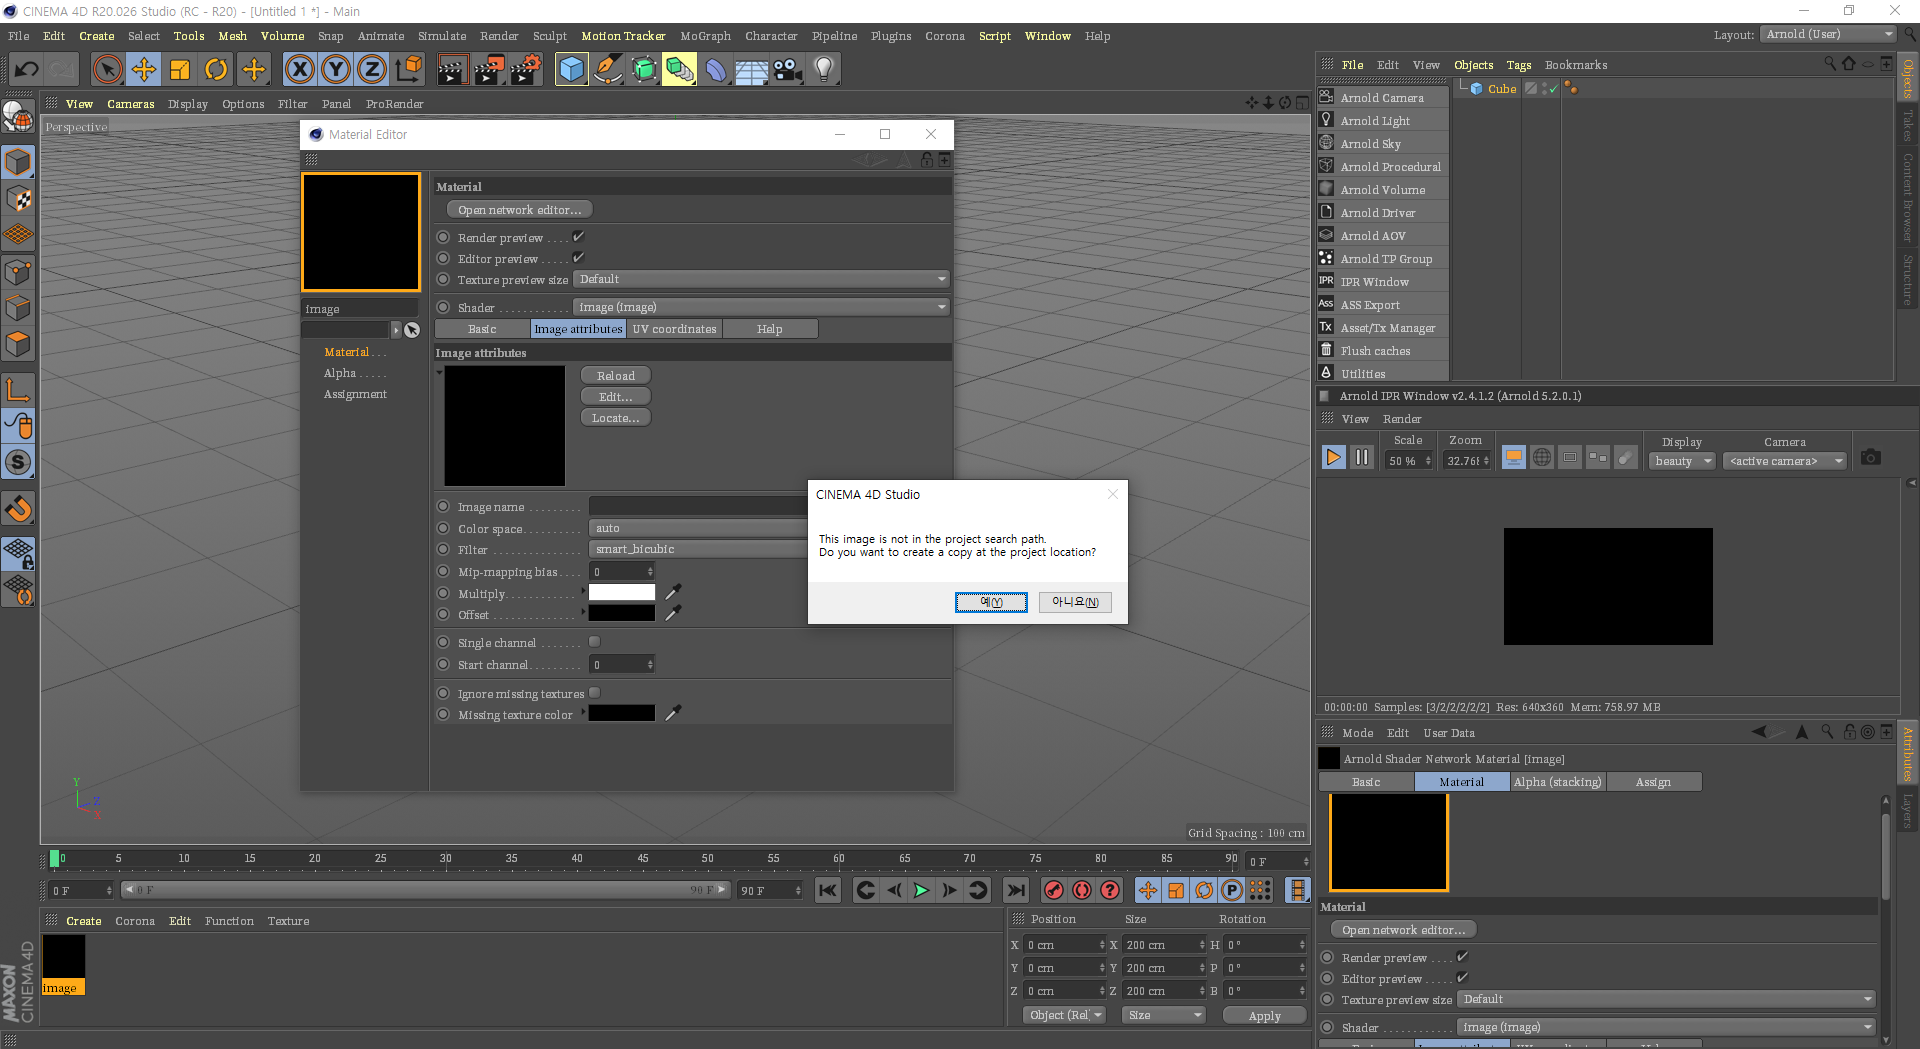1920x1049 pixels.
Task: Click Open network editor button in Material Editor
Action: click(519, 210)
